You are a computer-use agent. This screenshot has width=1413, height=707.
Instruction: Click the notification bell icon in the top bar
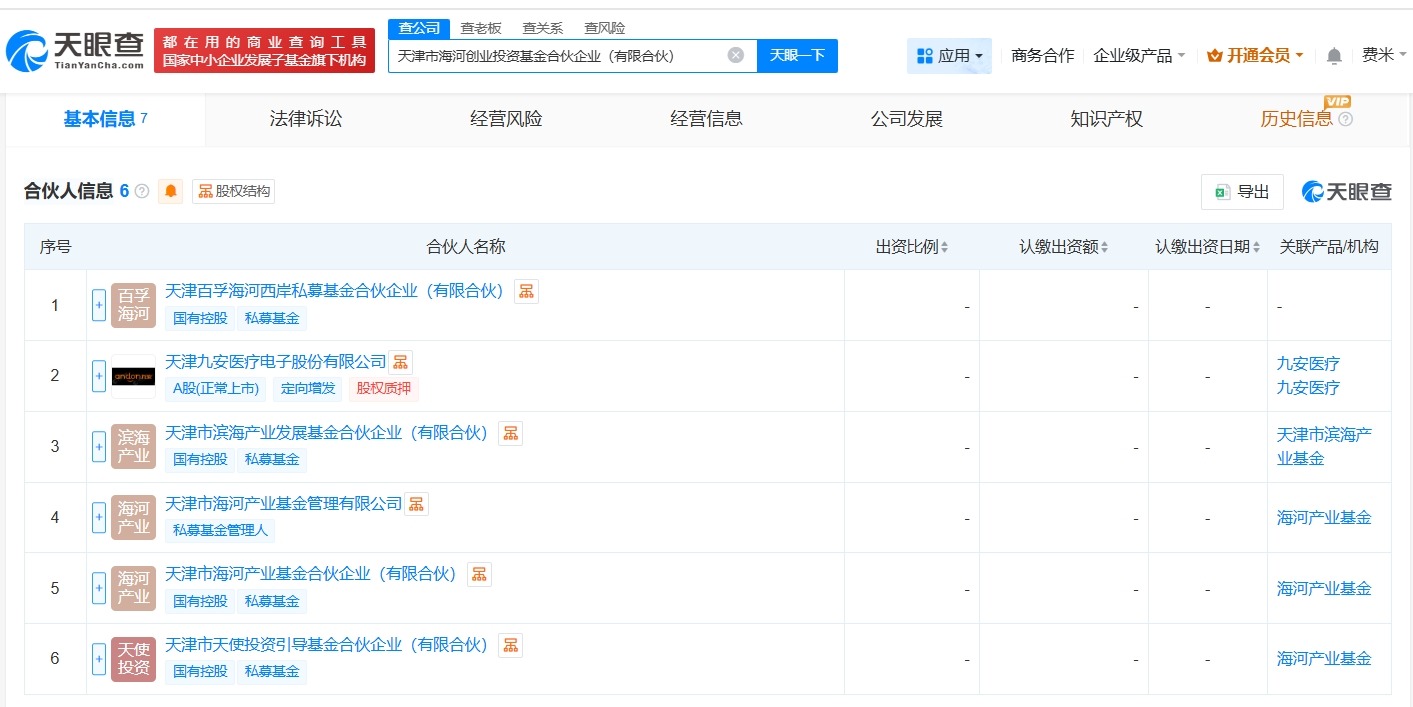[x=1333, y=56]
